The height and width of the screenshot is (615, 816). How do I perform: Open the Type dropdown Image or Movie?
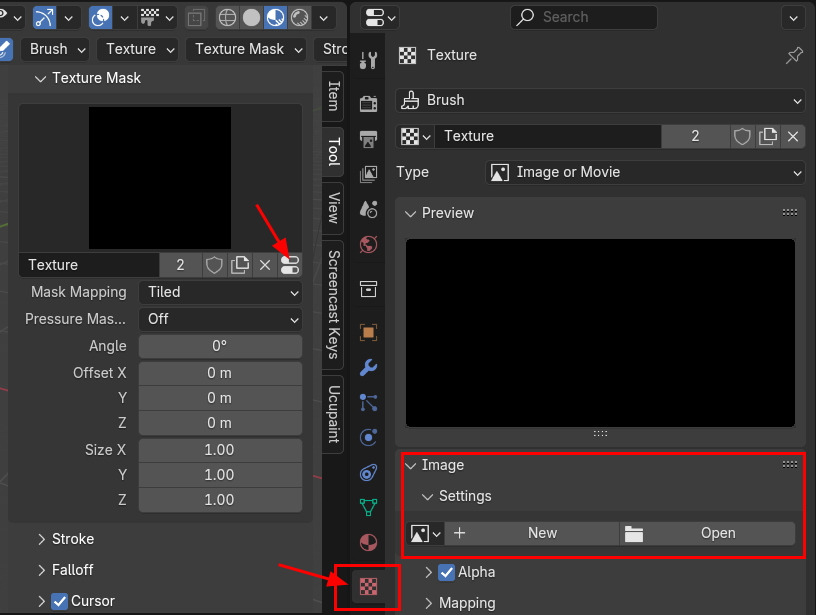pyautogui.click(x=645, y=172)
